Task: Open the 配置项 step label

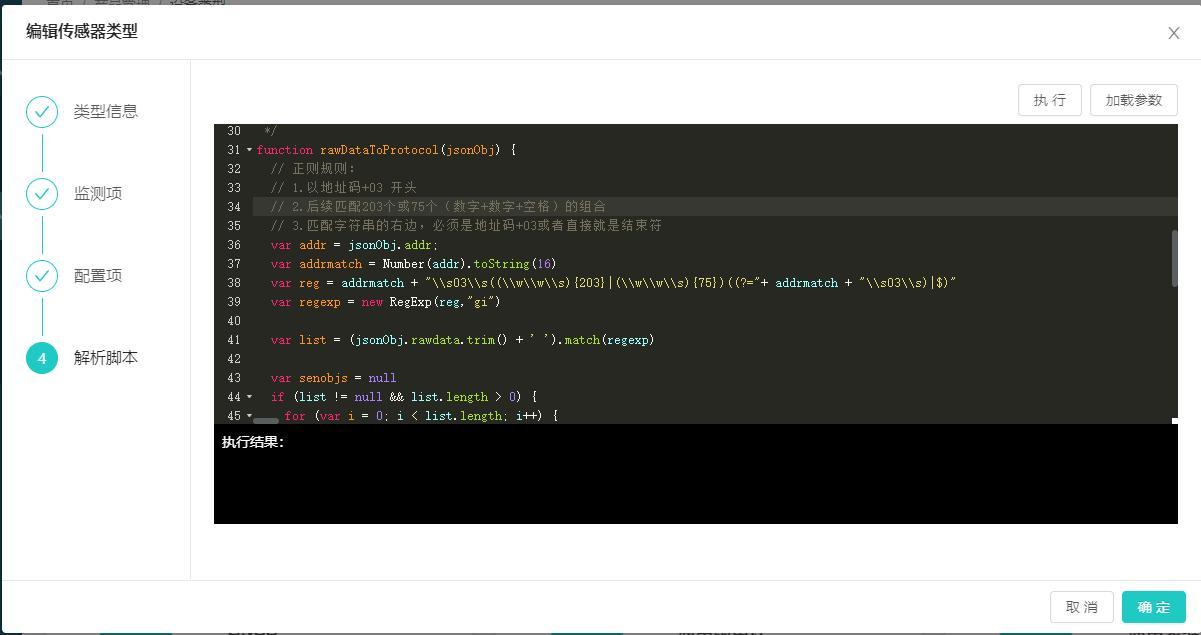Action: click(98, 276)
